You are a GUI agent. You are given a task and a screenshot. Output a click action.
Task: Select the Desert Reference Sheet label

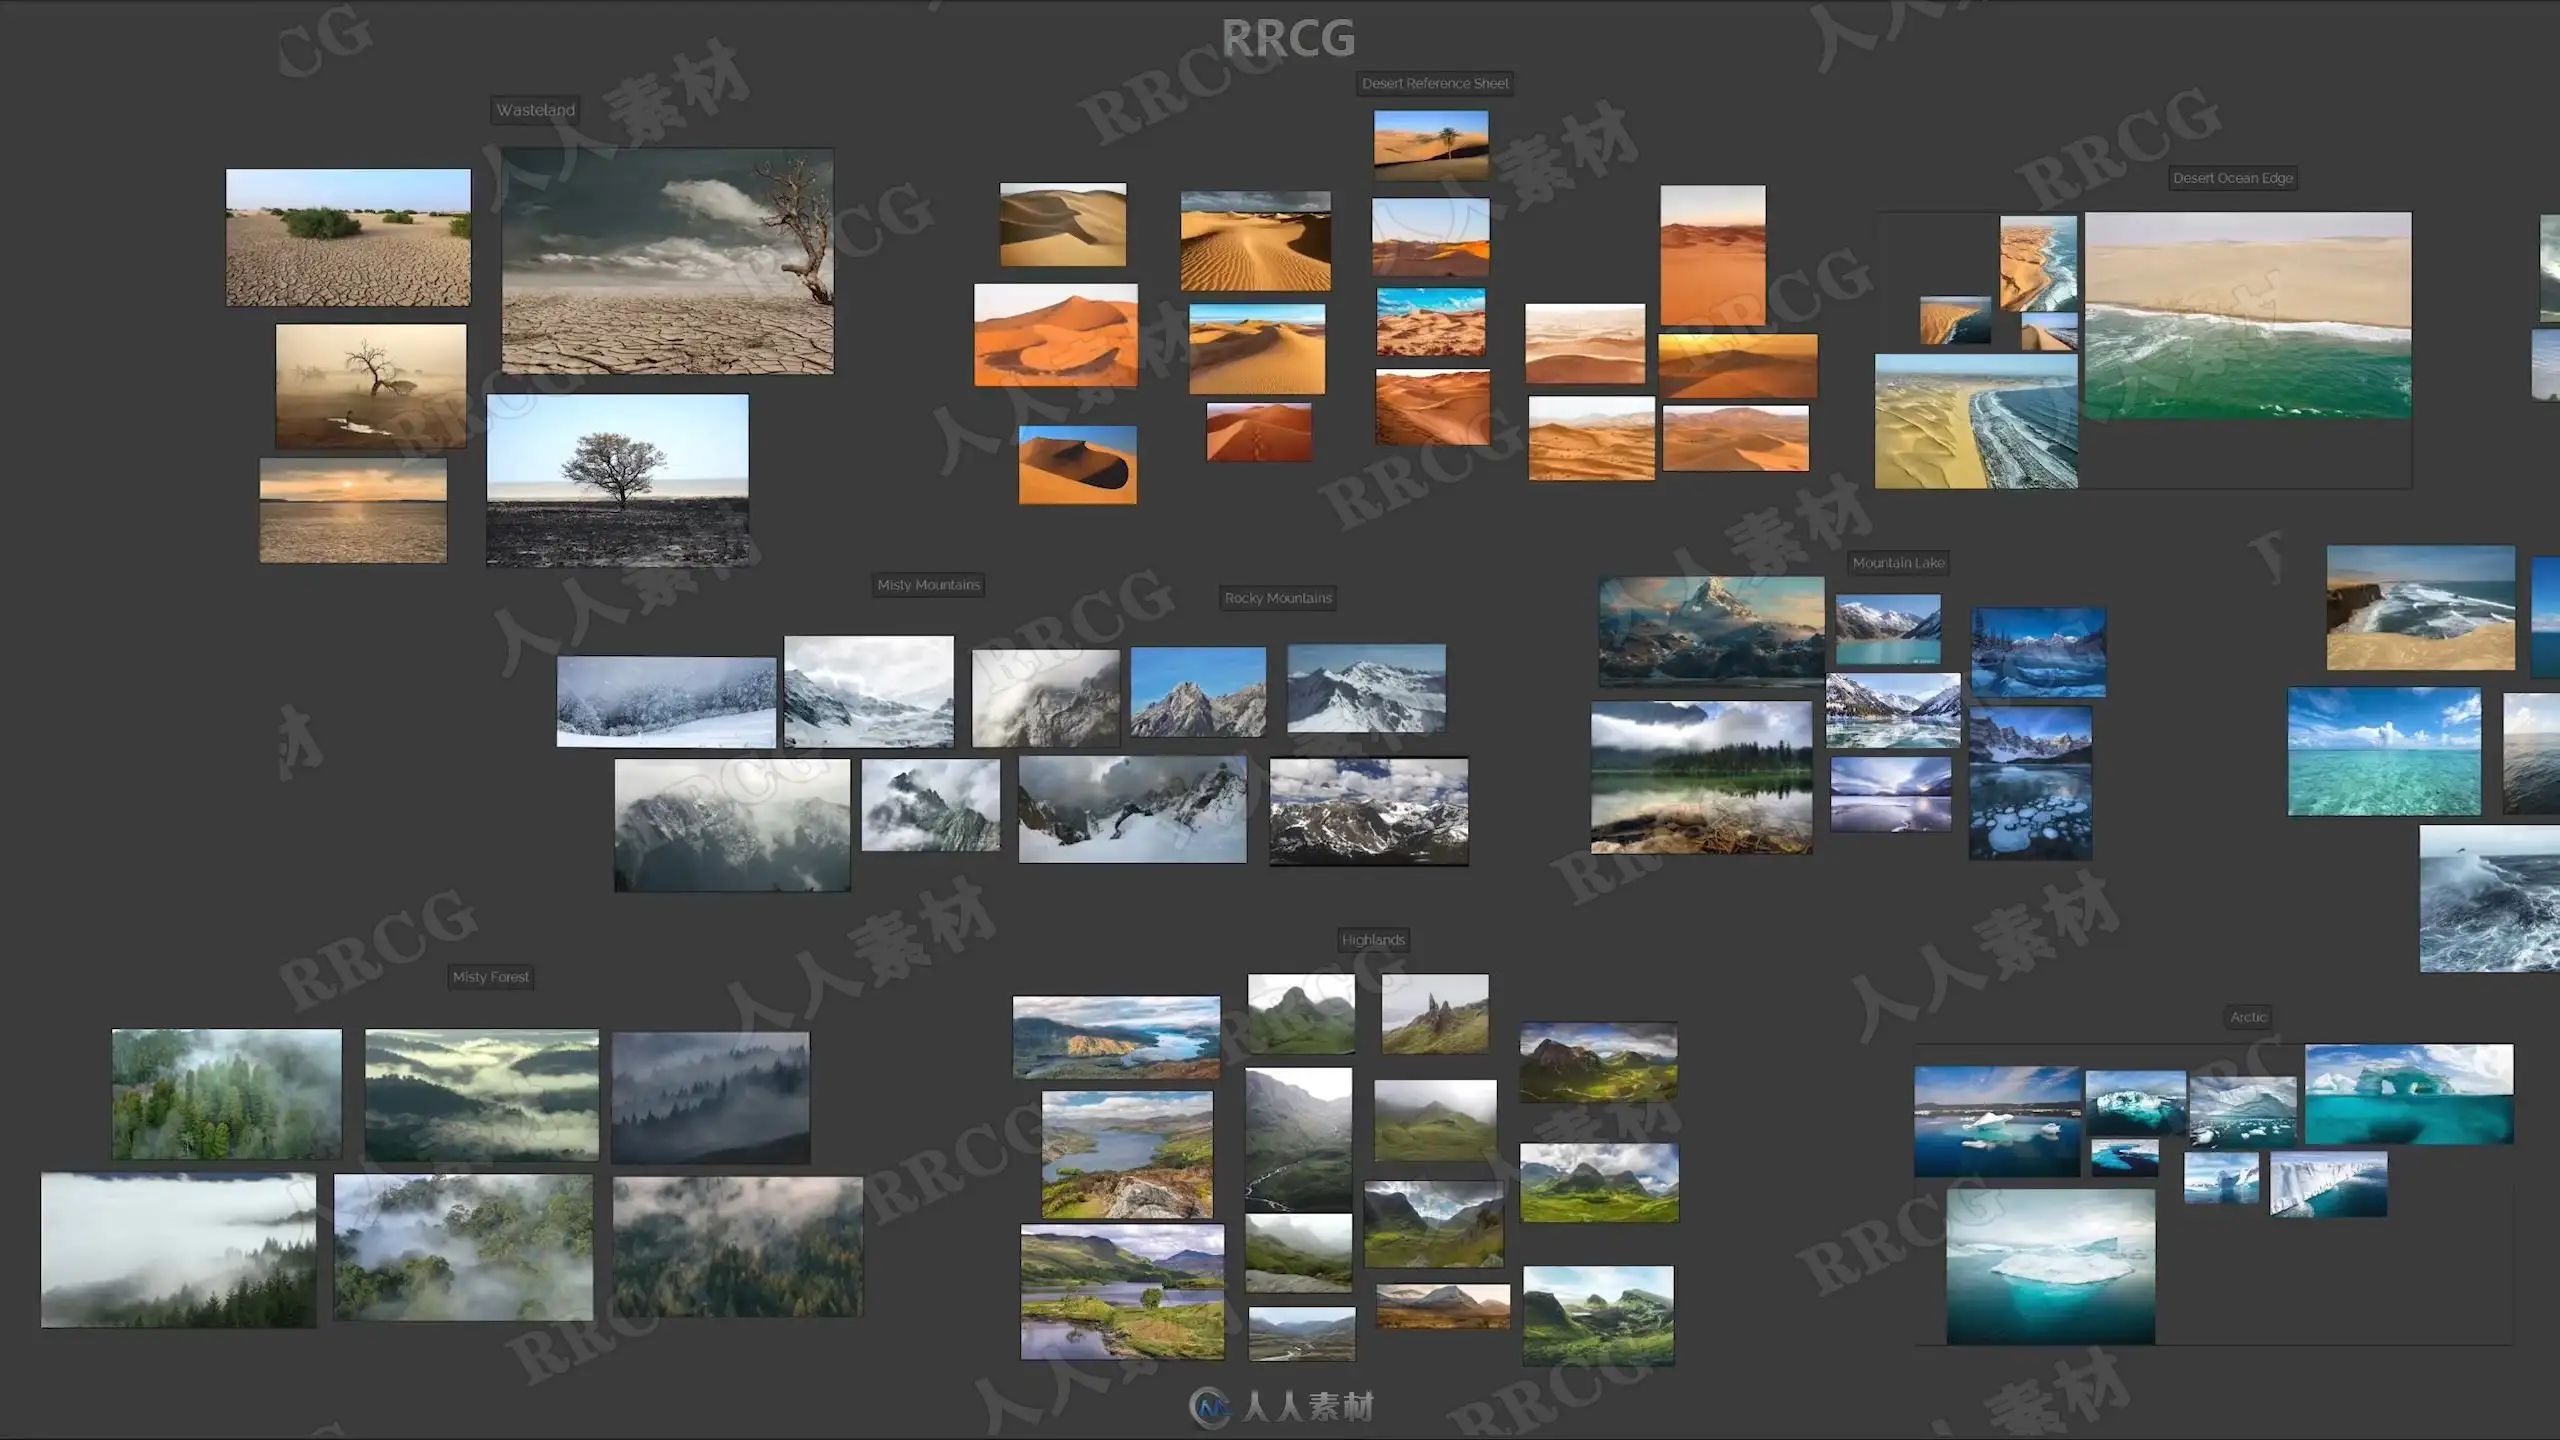click(1435, 83)
